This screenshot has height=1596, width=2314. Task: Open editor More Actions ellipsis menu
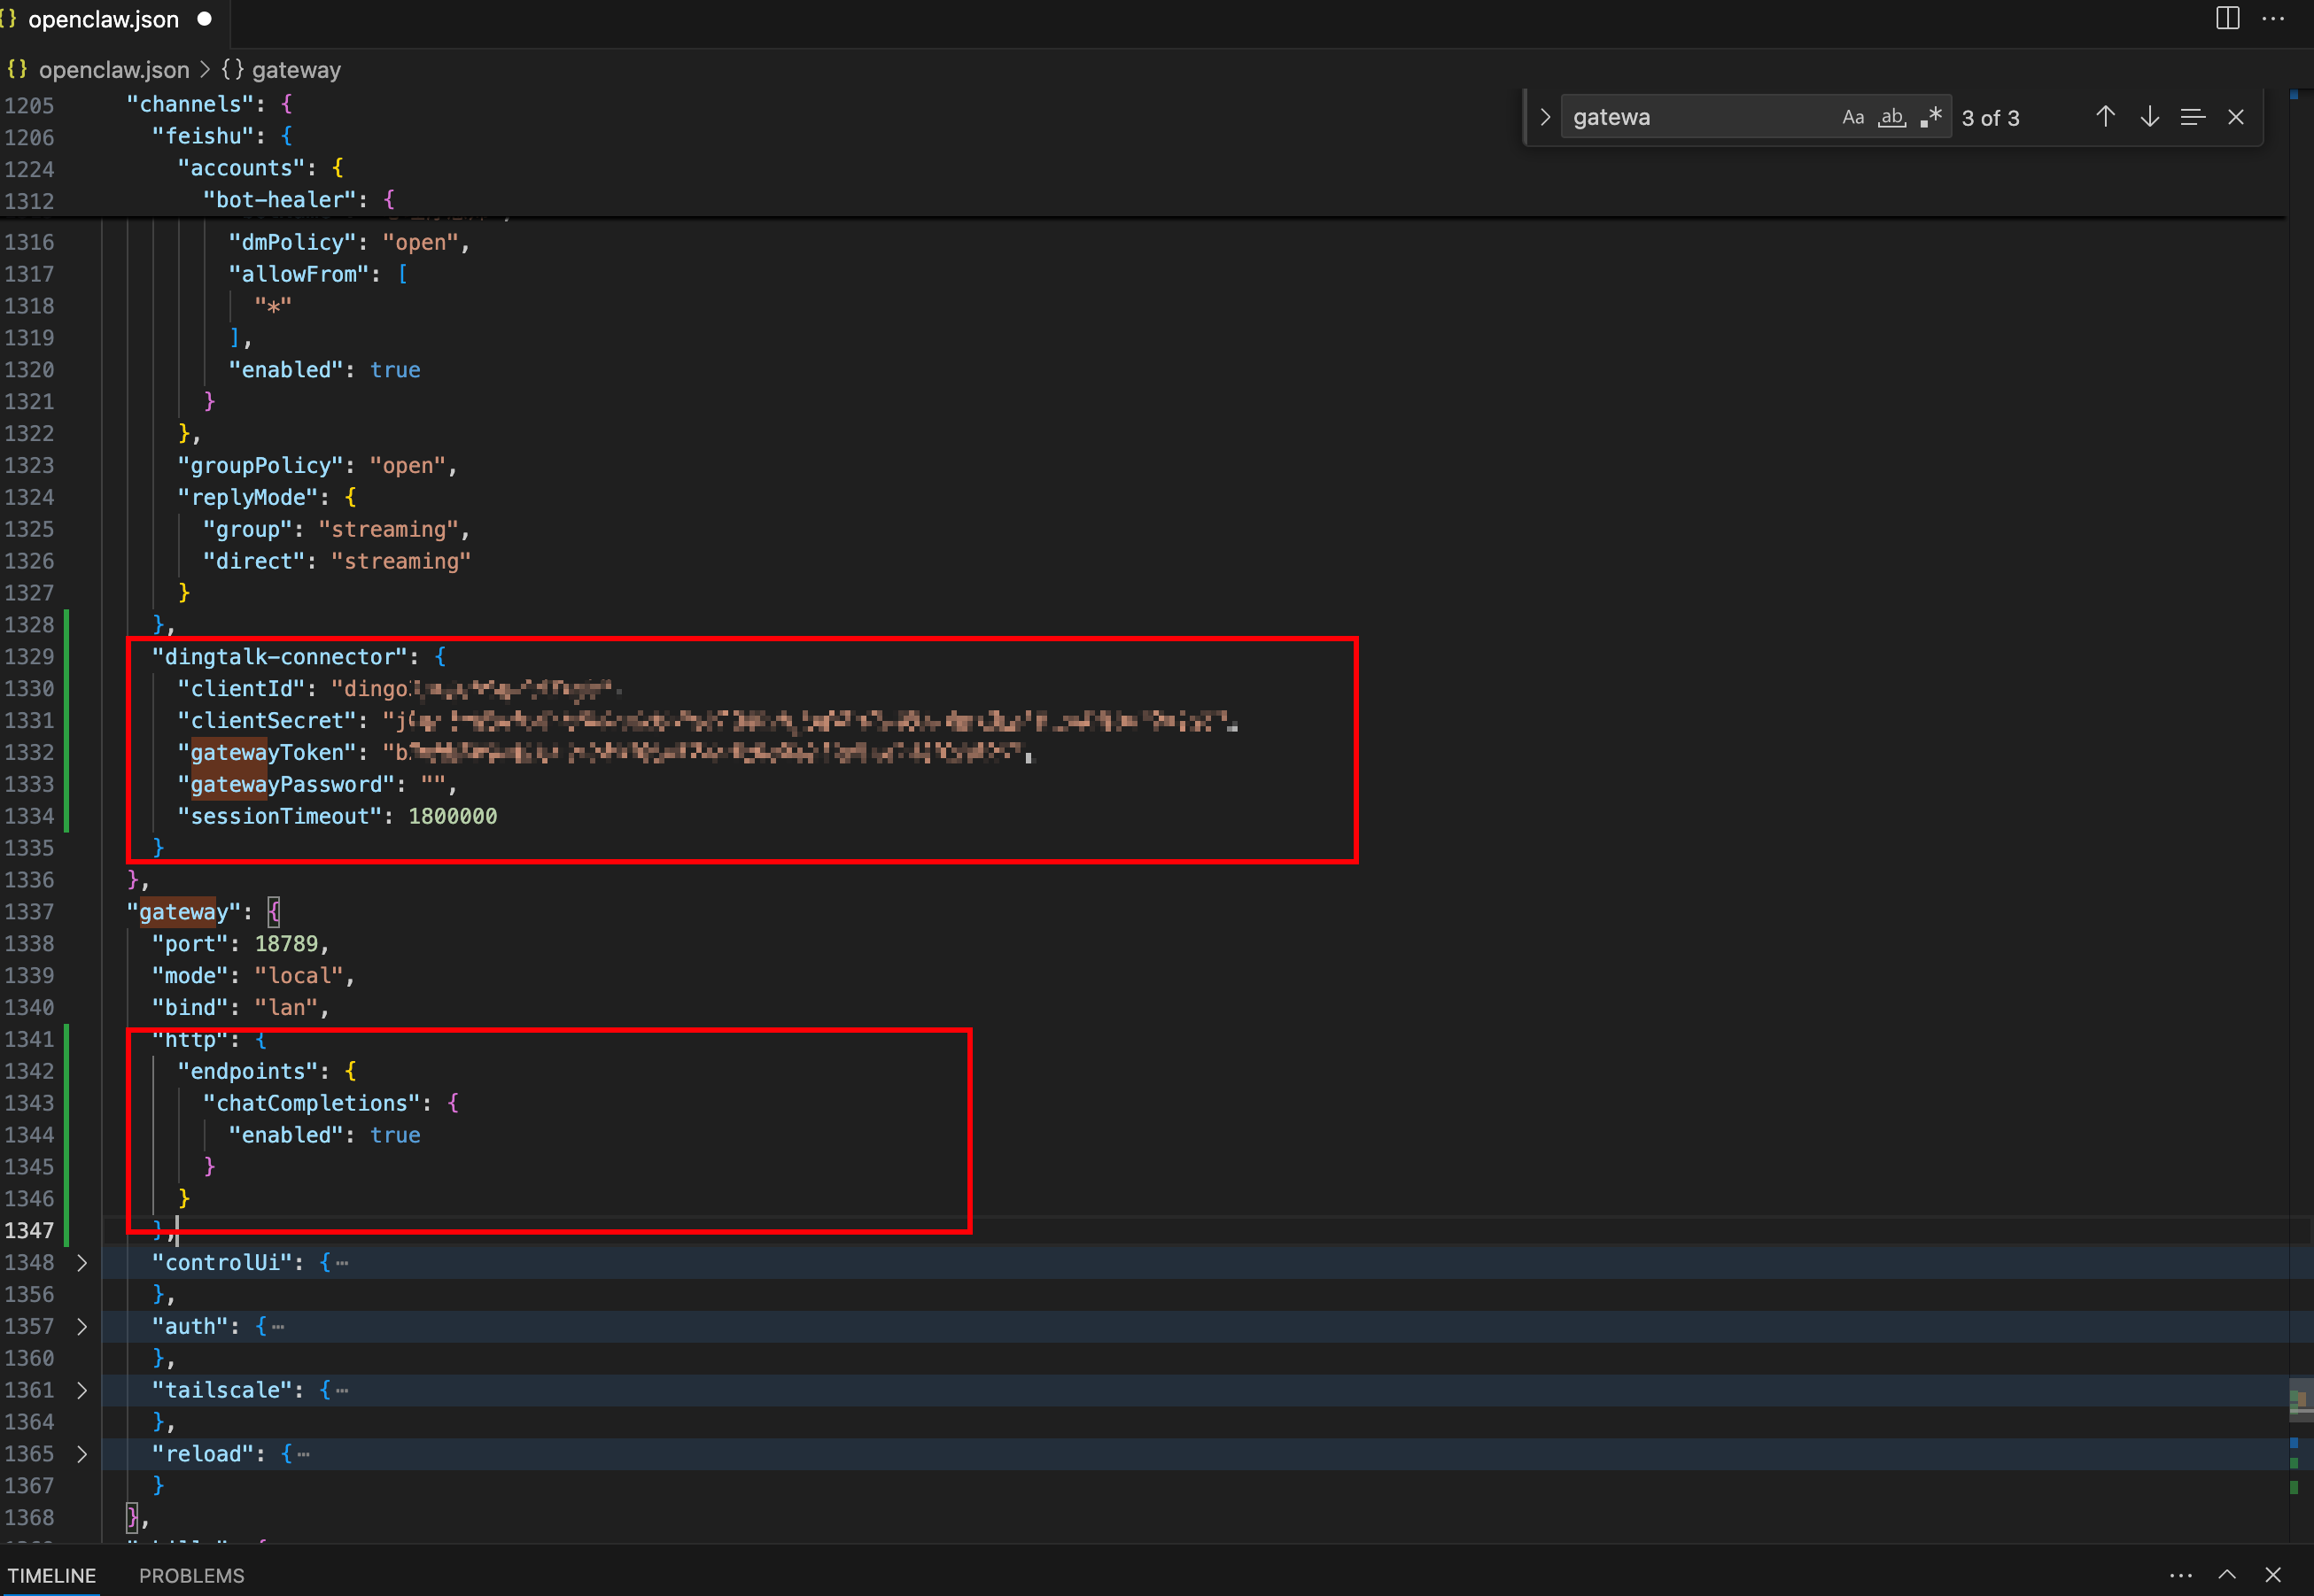coord(2273,19)
